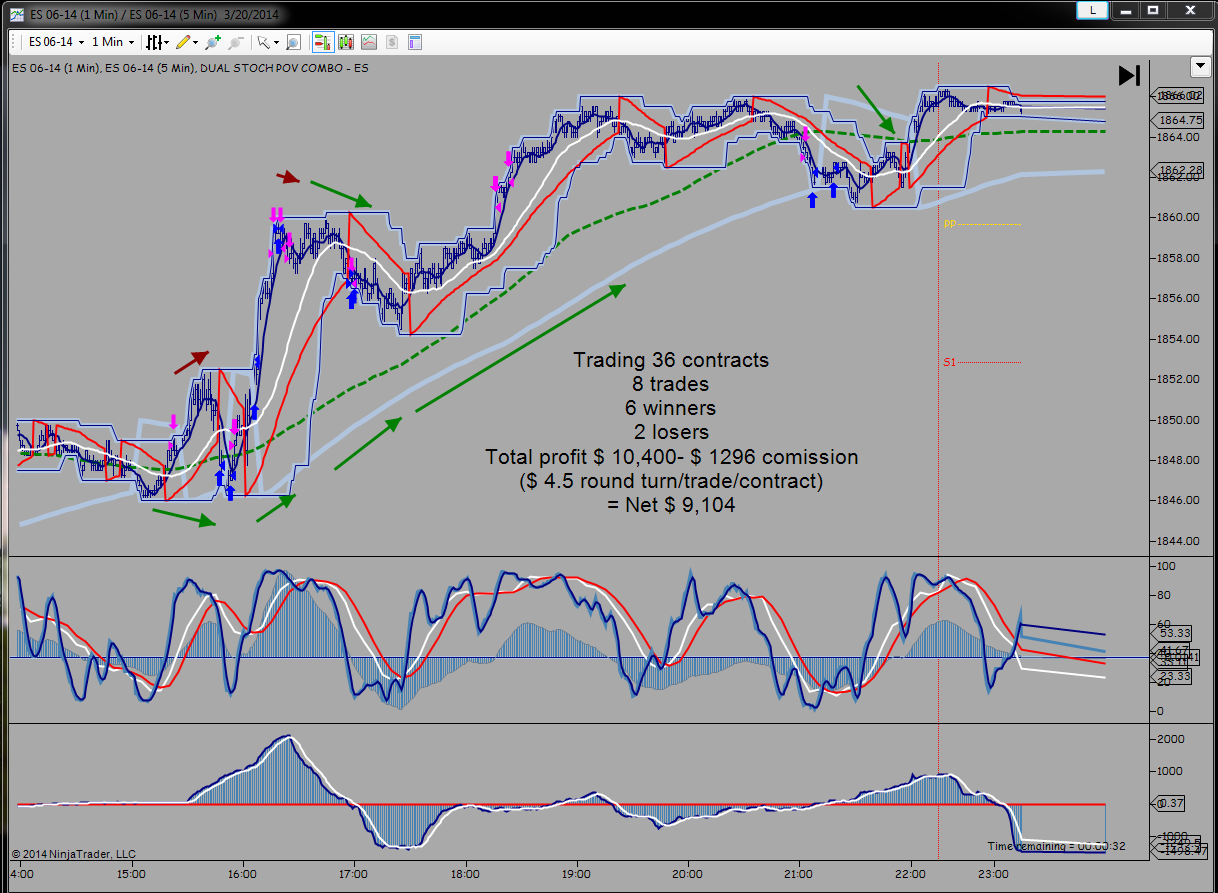Open the chart properties icon
This screenshot has height=893, width=1218.
[415, 42]
